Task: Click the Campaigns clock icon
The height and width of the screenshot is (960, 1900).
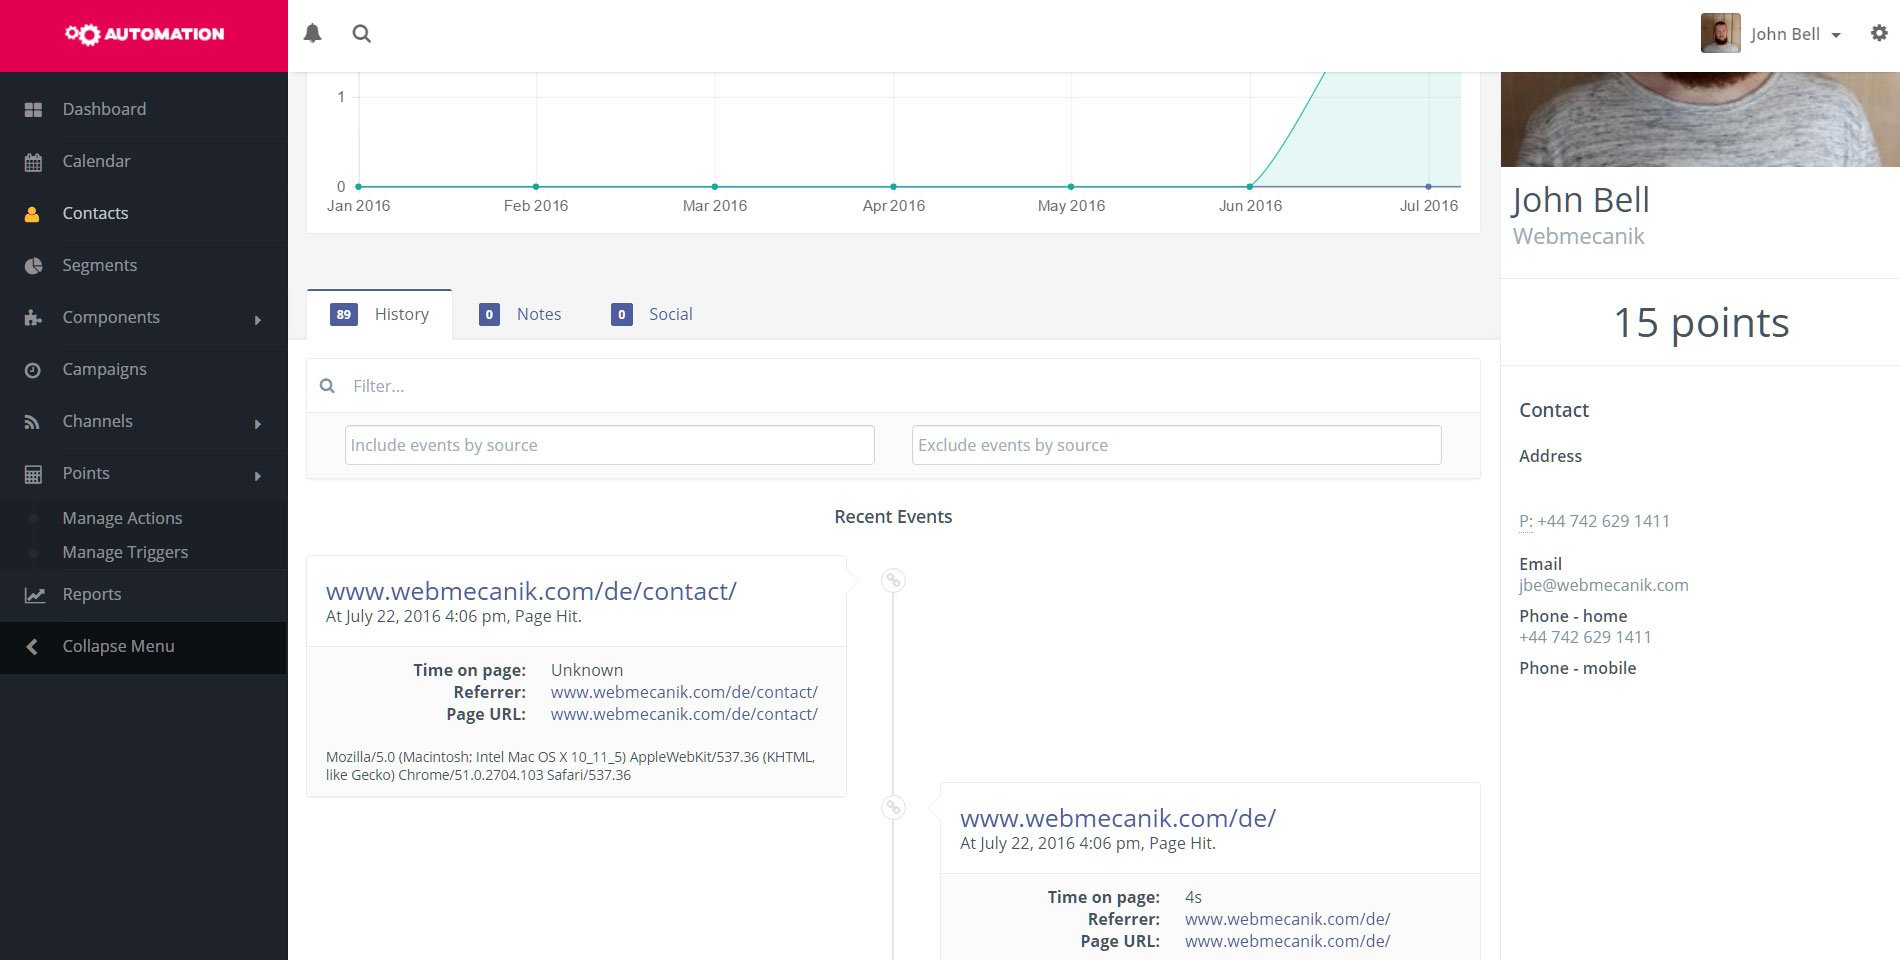Action: pyautogui.click(x=33, y=370)
